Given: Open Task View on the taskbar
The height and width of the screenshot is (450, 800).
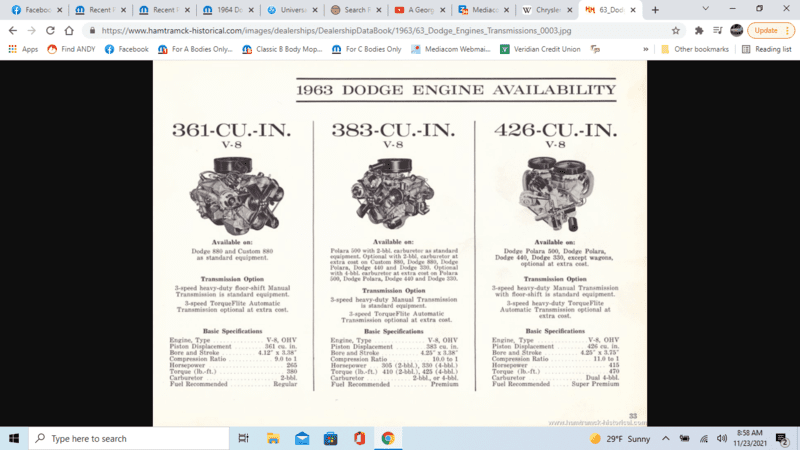Looking at the screenshot, I should click(243, 438).
